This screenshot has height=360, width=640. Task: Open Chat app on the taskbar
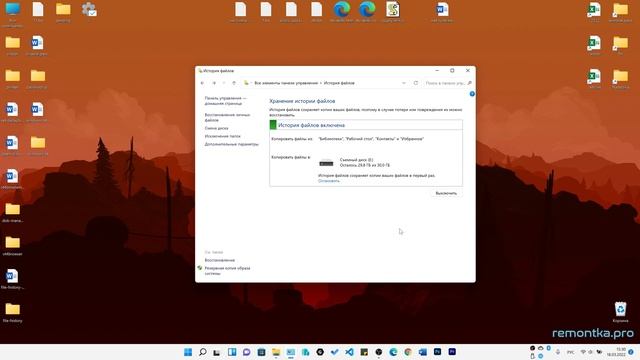(x=247, y=352)
